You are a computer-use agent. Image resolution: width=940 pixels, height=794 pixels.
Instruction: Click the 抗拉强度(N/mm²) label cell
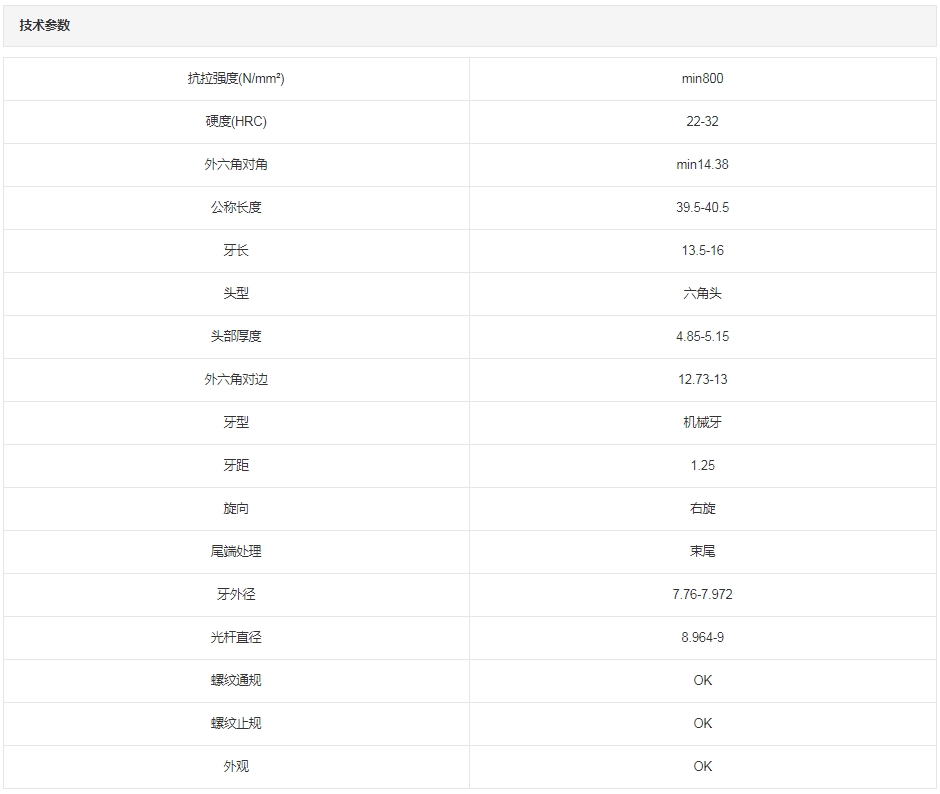click(x=236, y=79)
